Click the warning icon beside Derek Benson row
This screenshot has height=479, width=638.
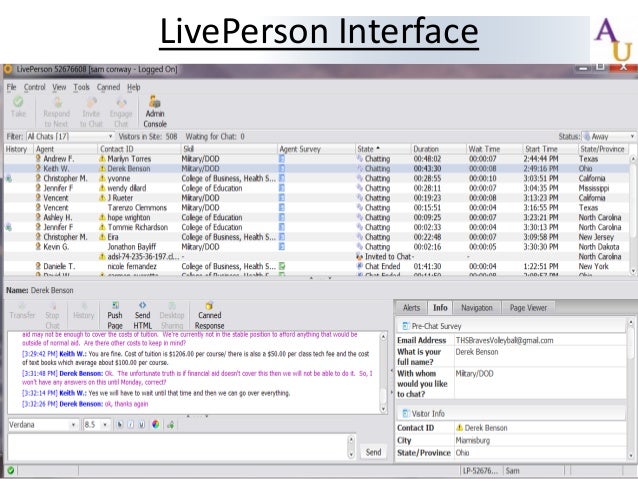[x=103, y=168]
